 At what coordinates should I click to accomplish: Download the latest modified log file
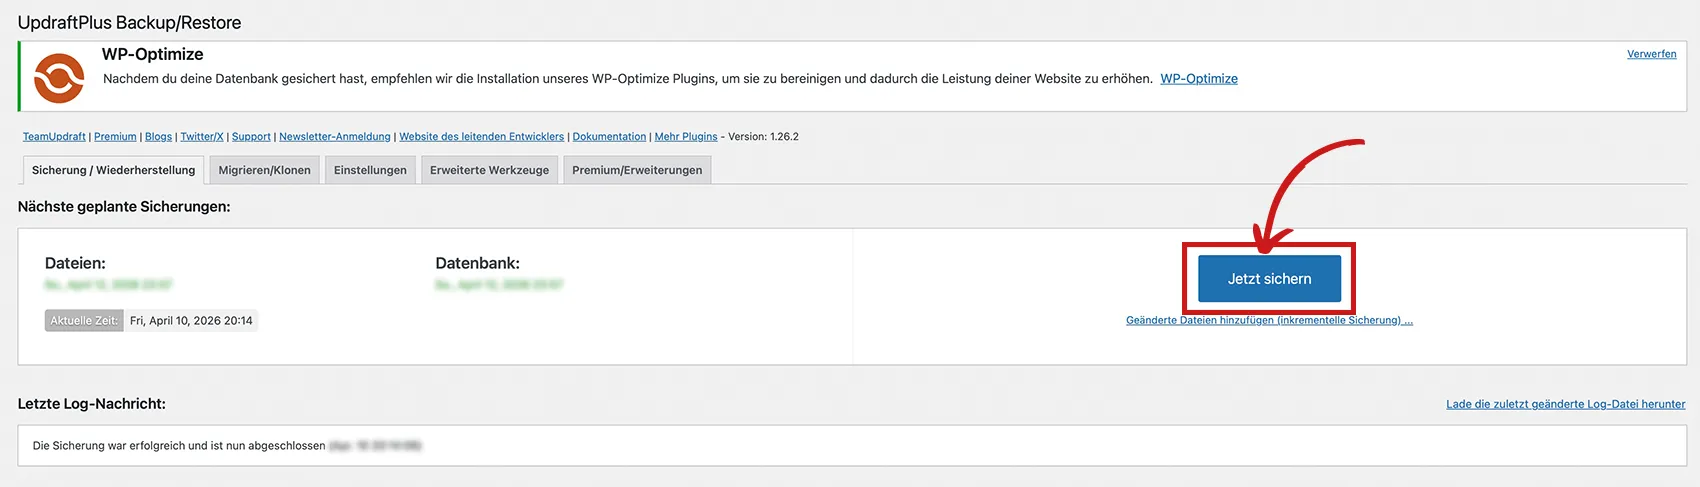point(1565,404)
